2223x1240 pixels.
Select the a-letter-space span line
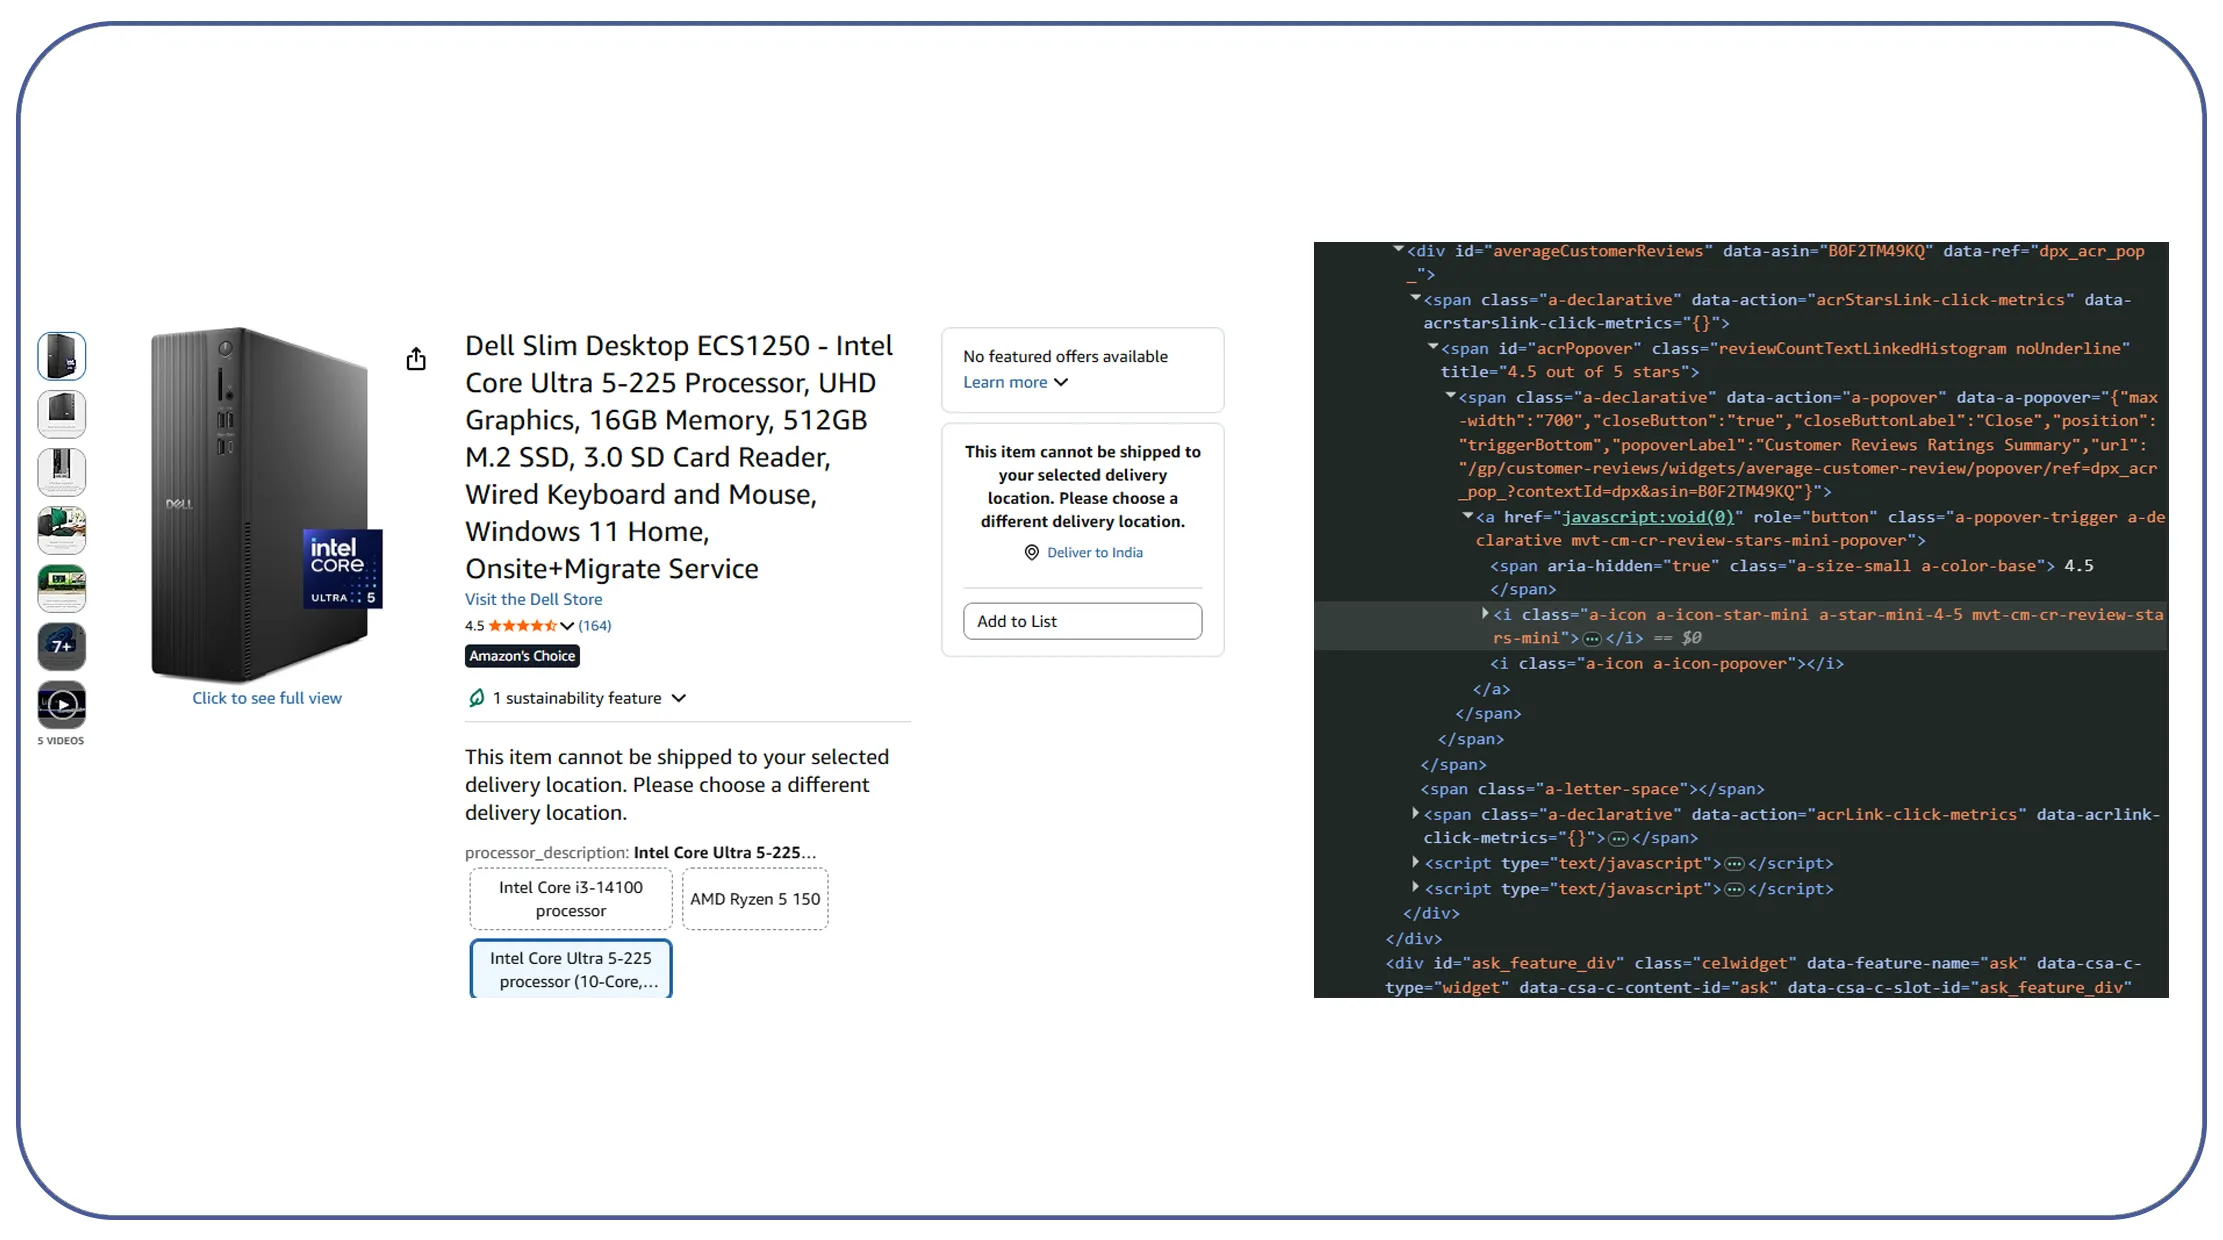click(1593, 790)
